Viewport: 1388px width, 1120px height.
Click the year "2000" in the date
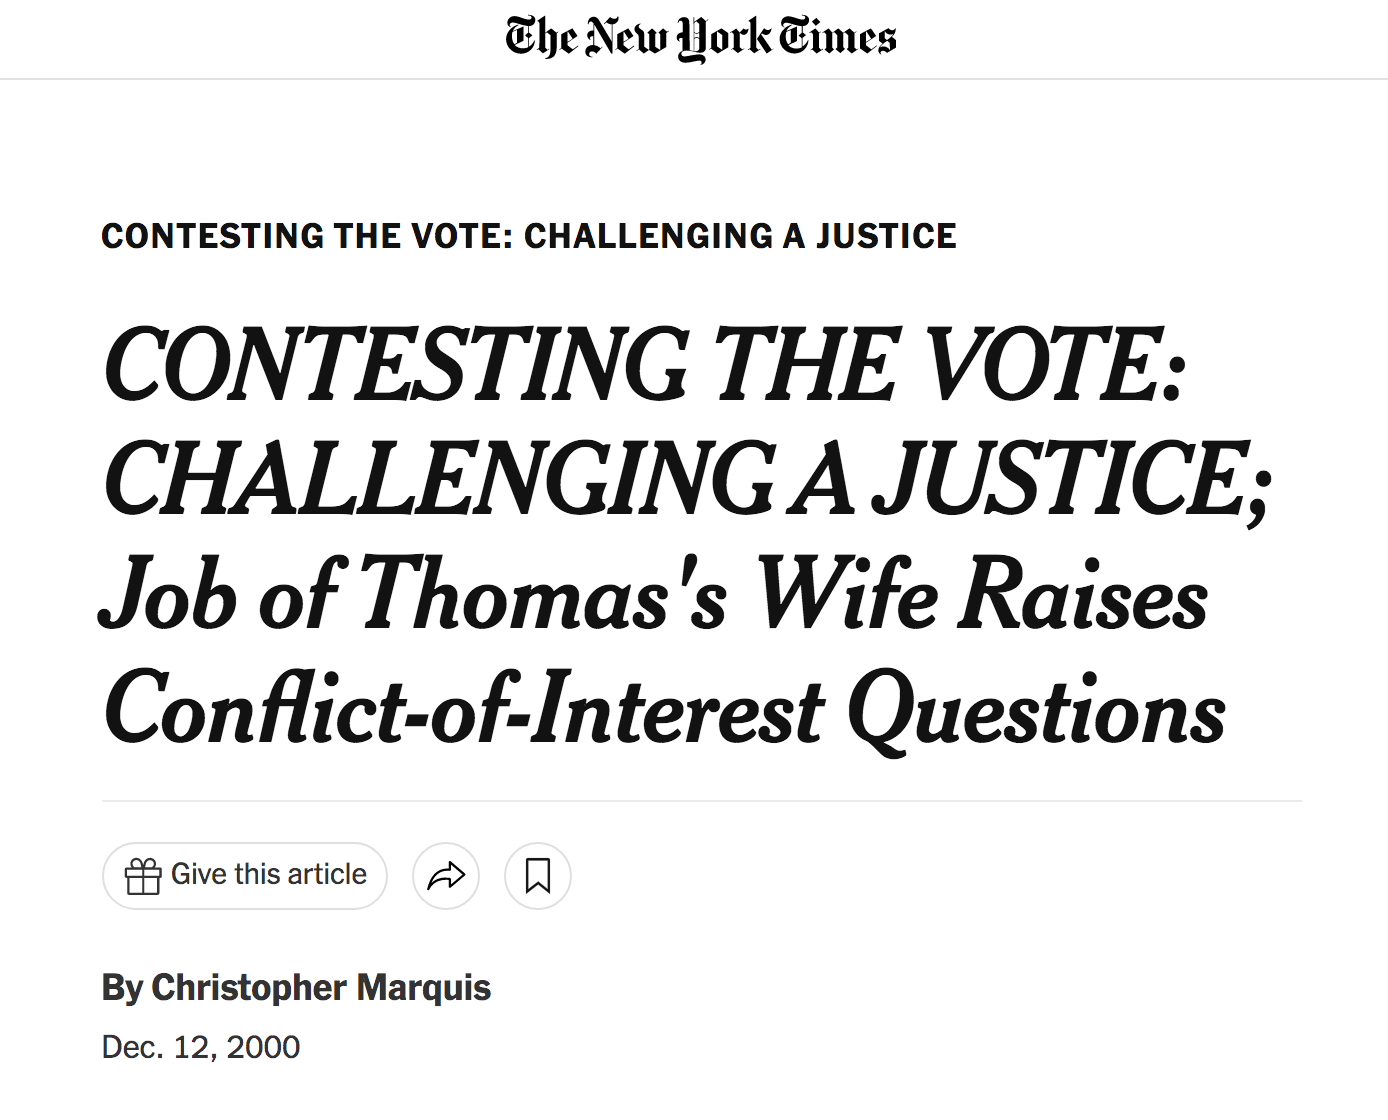[x=263, y=1047]
